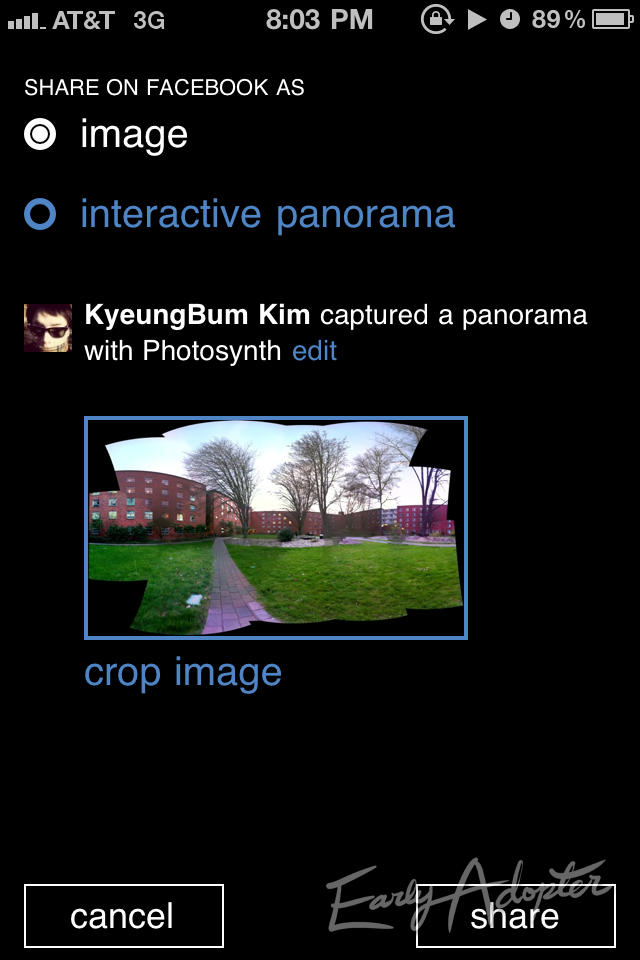The width and height of the screenshot is (640, 960).
Task: Tap the KyeungBum Kim profile avatar
Action: pyautogui.click(x=48, y=328)
